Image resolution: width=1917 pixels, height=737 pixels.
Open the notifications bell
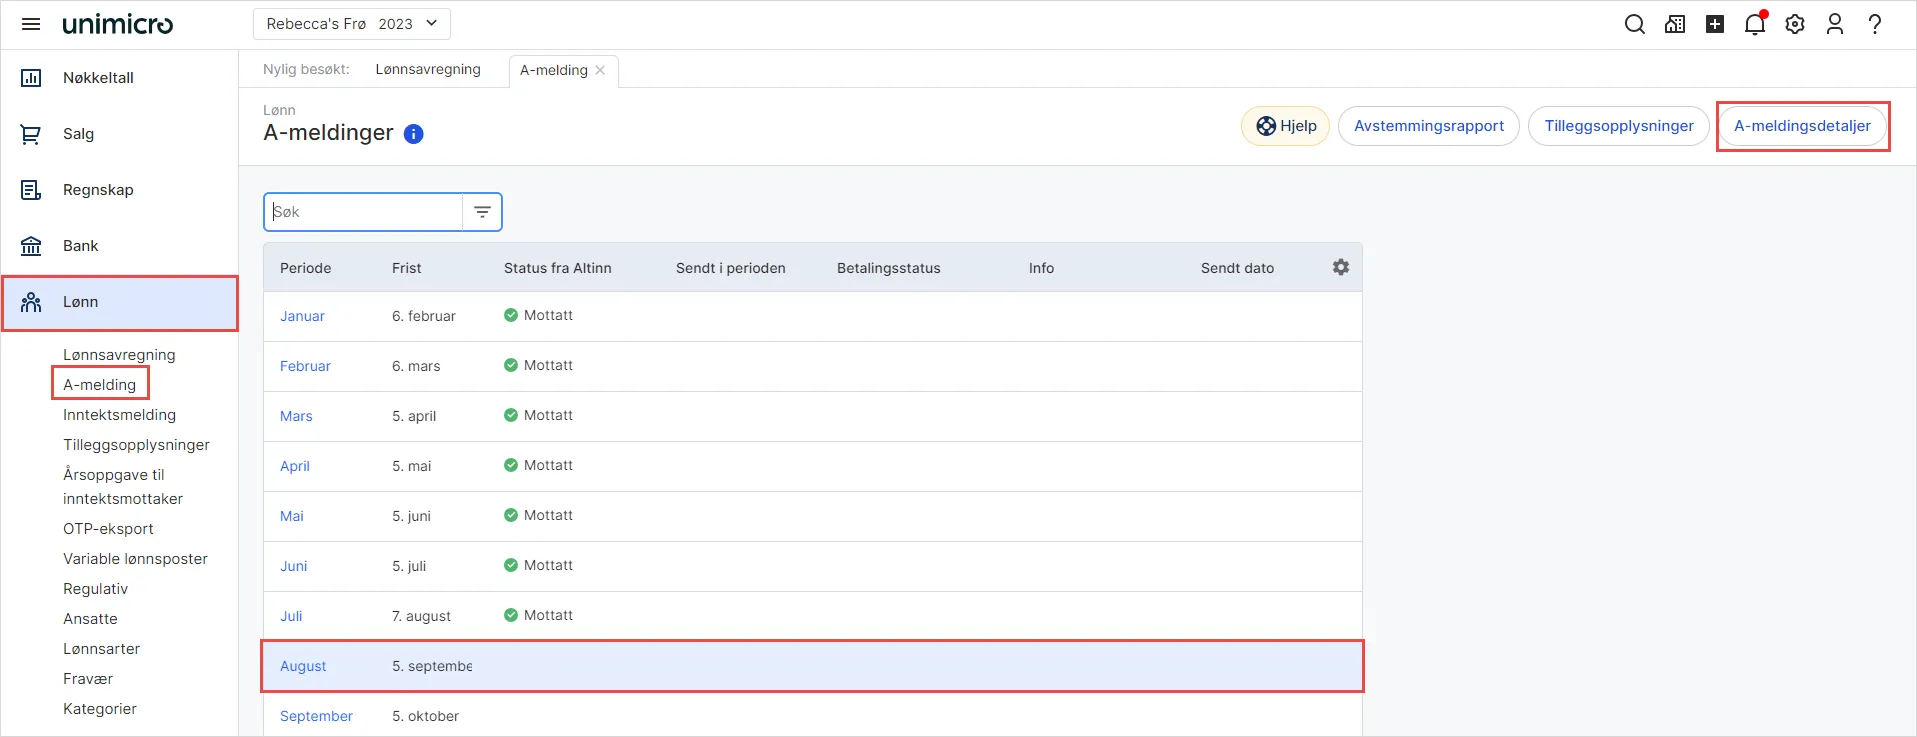coord(1755,24)
